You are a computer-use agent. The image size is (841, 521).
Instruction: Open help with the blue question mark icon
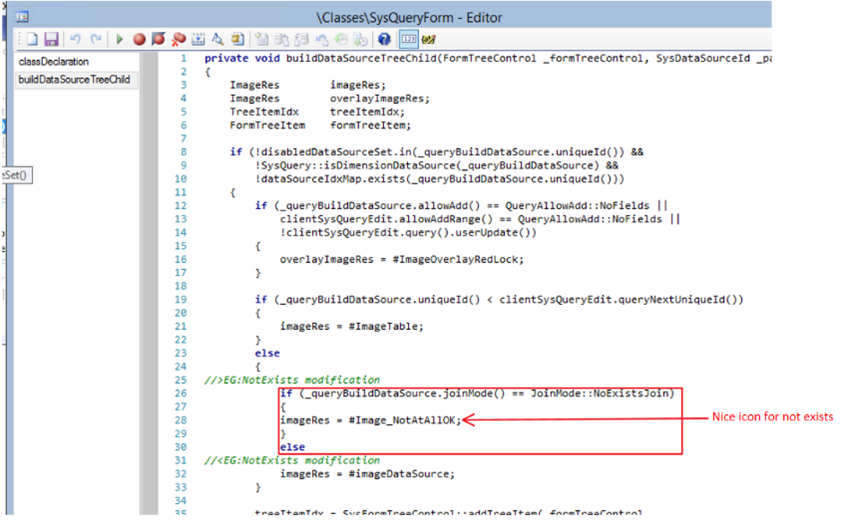pos(384,39)
